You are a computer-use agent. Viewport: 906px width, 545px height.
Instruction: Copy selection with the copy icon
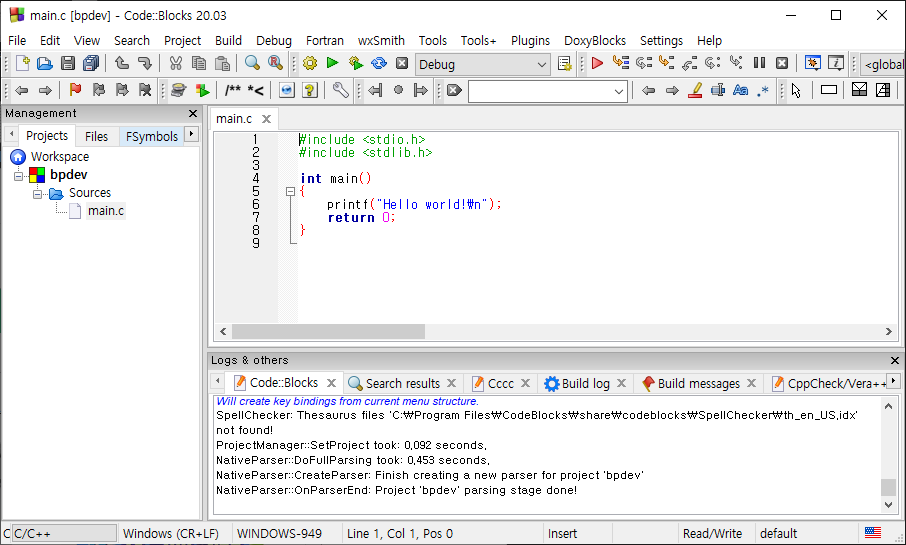pyautogui.click(x=199, y=63)
